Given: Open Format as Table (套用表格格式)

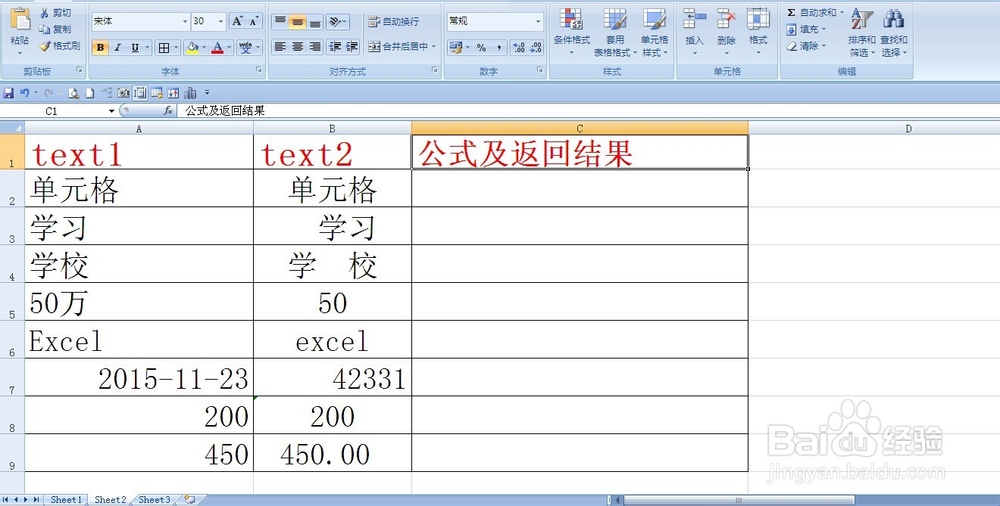Looking at the screenshot, I should 615,32.
